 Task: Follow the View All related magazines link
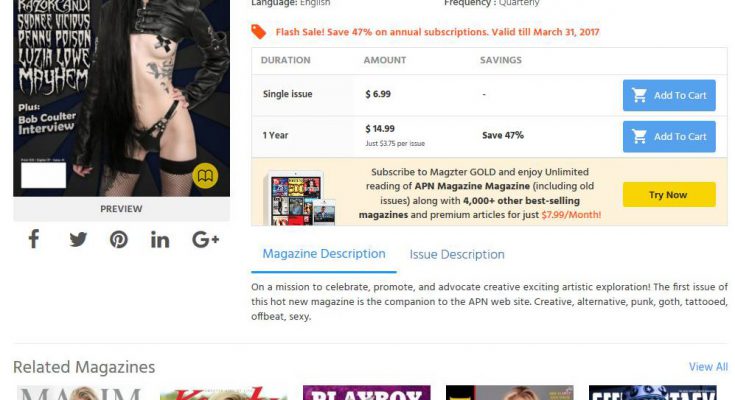pyautogui.click(x=708, y=367)
